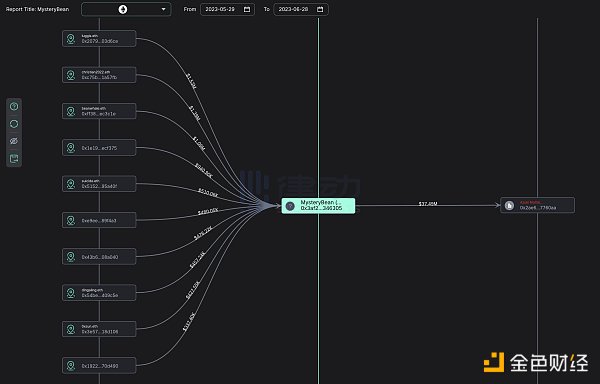The image size is (600, 384).
Task: Select the 0x1e19...ecf375 address node
Action: tap(99, 148)
